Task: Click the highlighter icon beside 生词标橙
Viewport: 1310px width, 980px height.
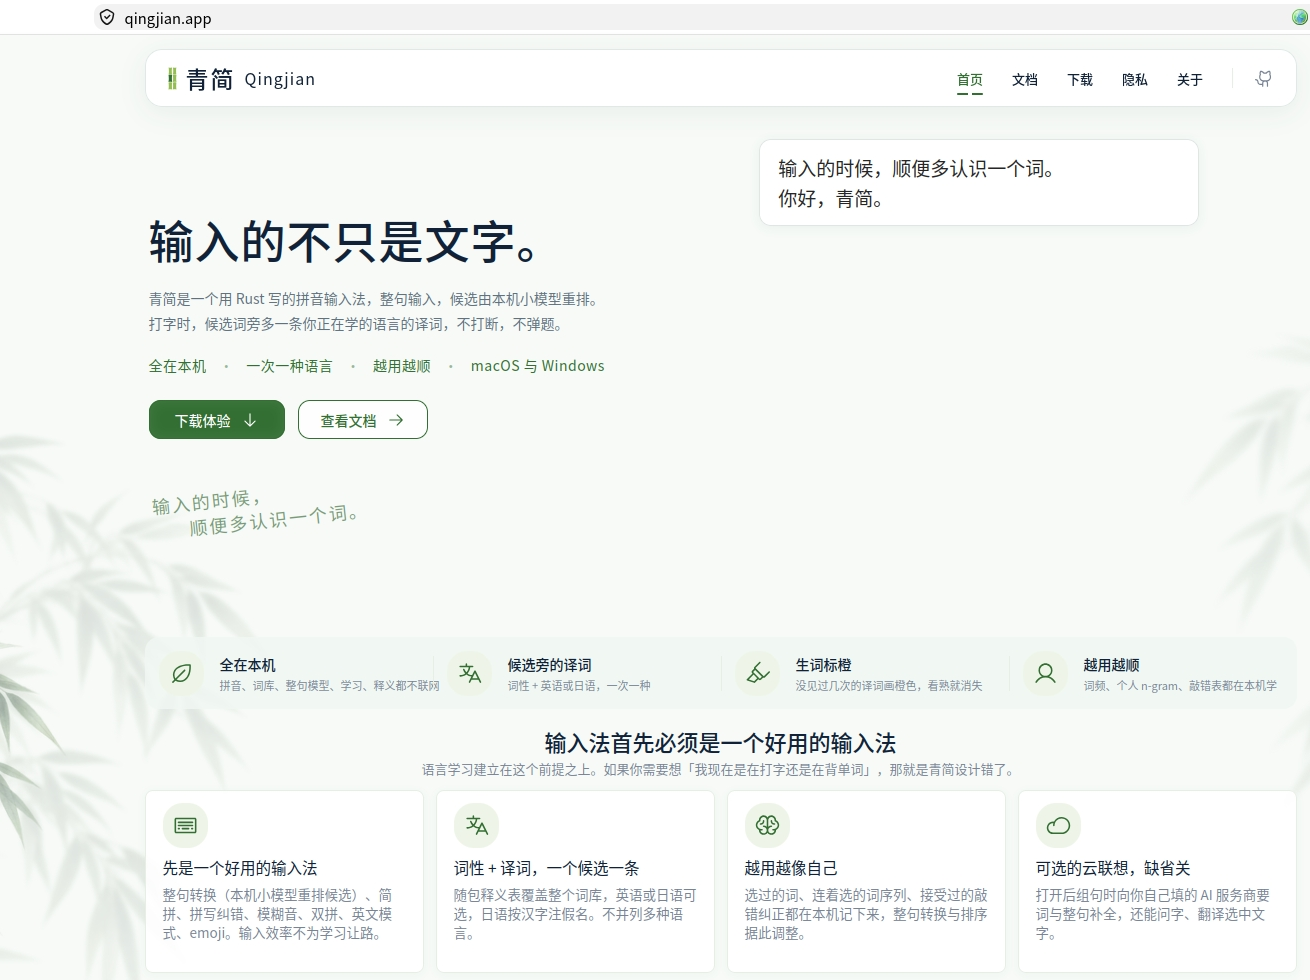Action: click(758, 673)
